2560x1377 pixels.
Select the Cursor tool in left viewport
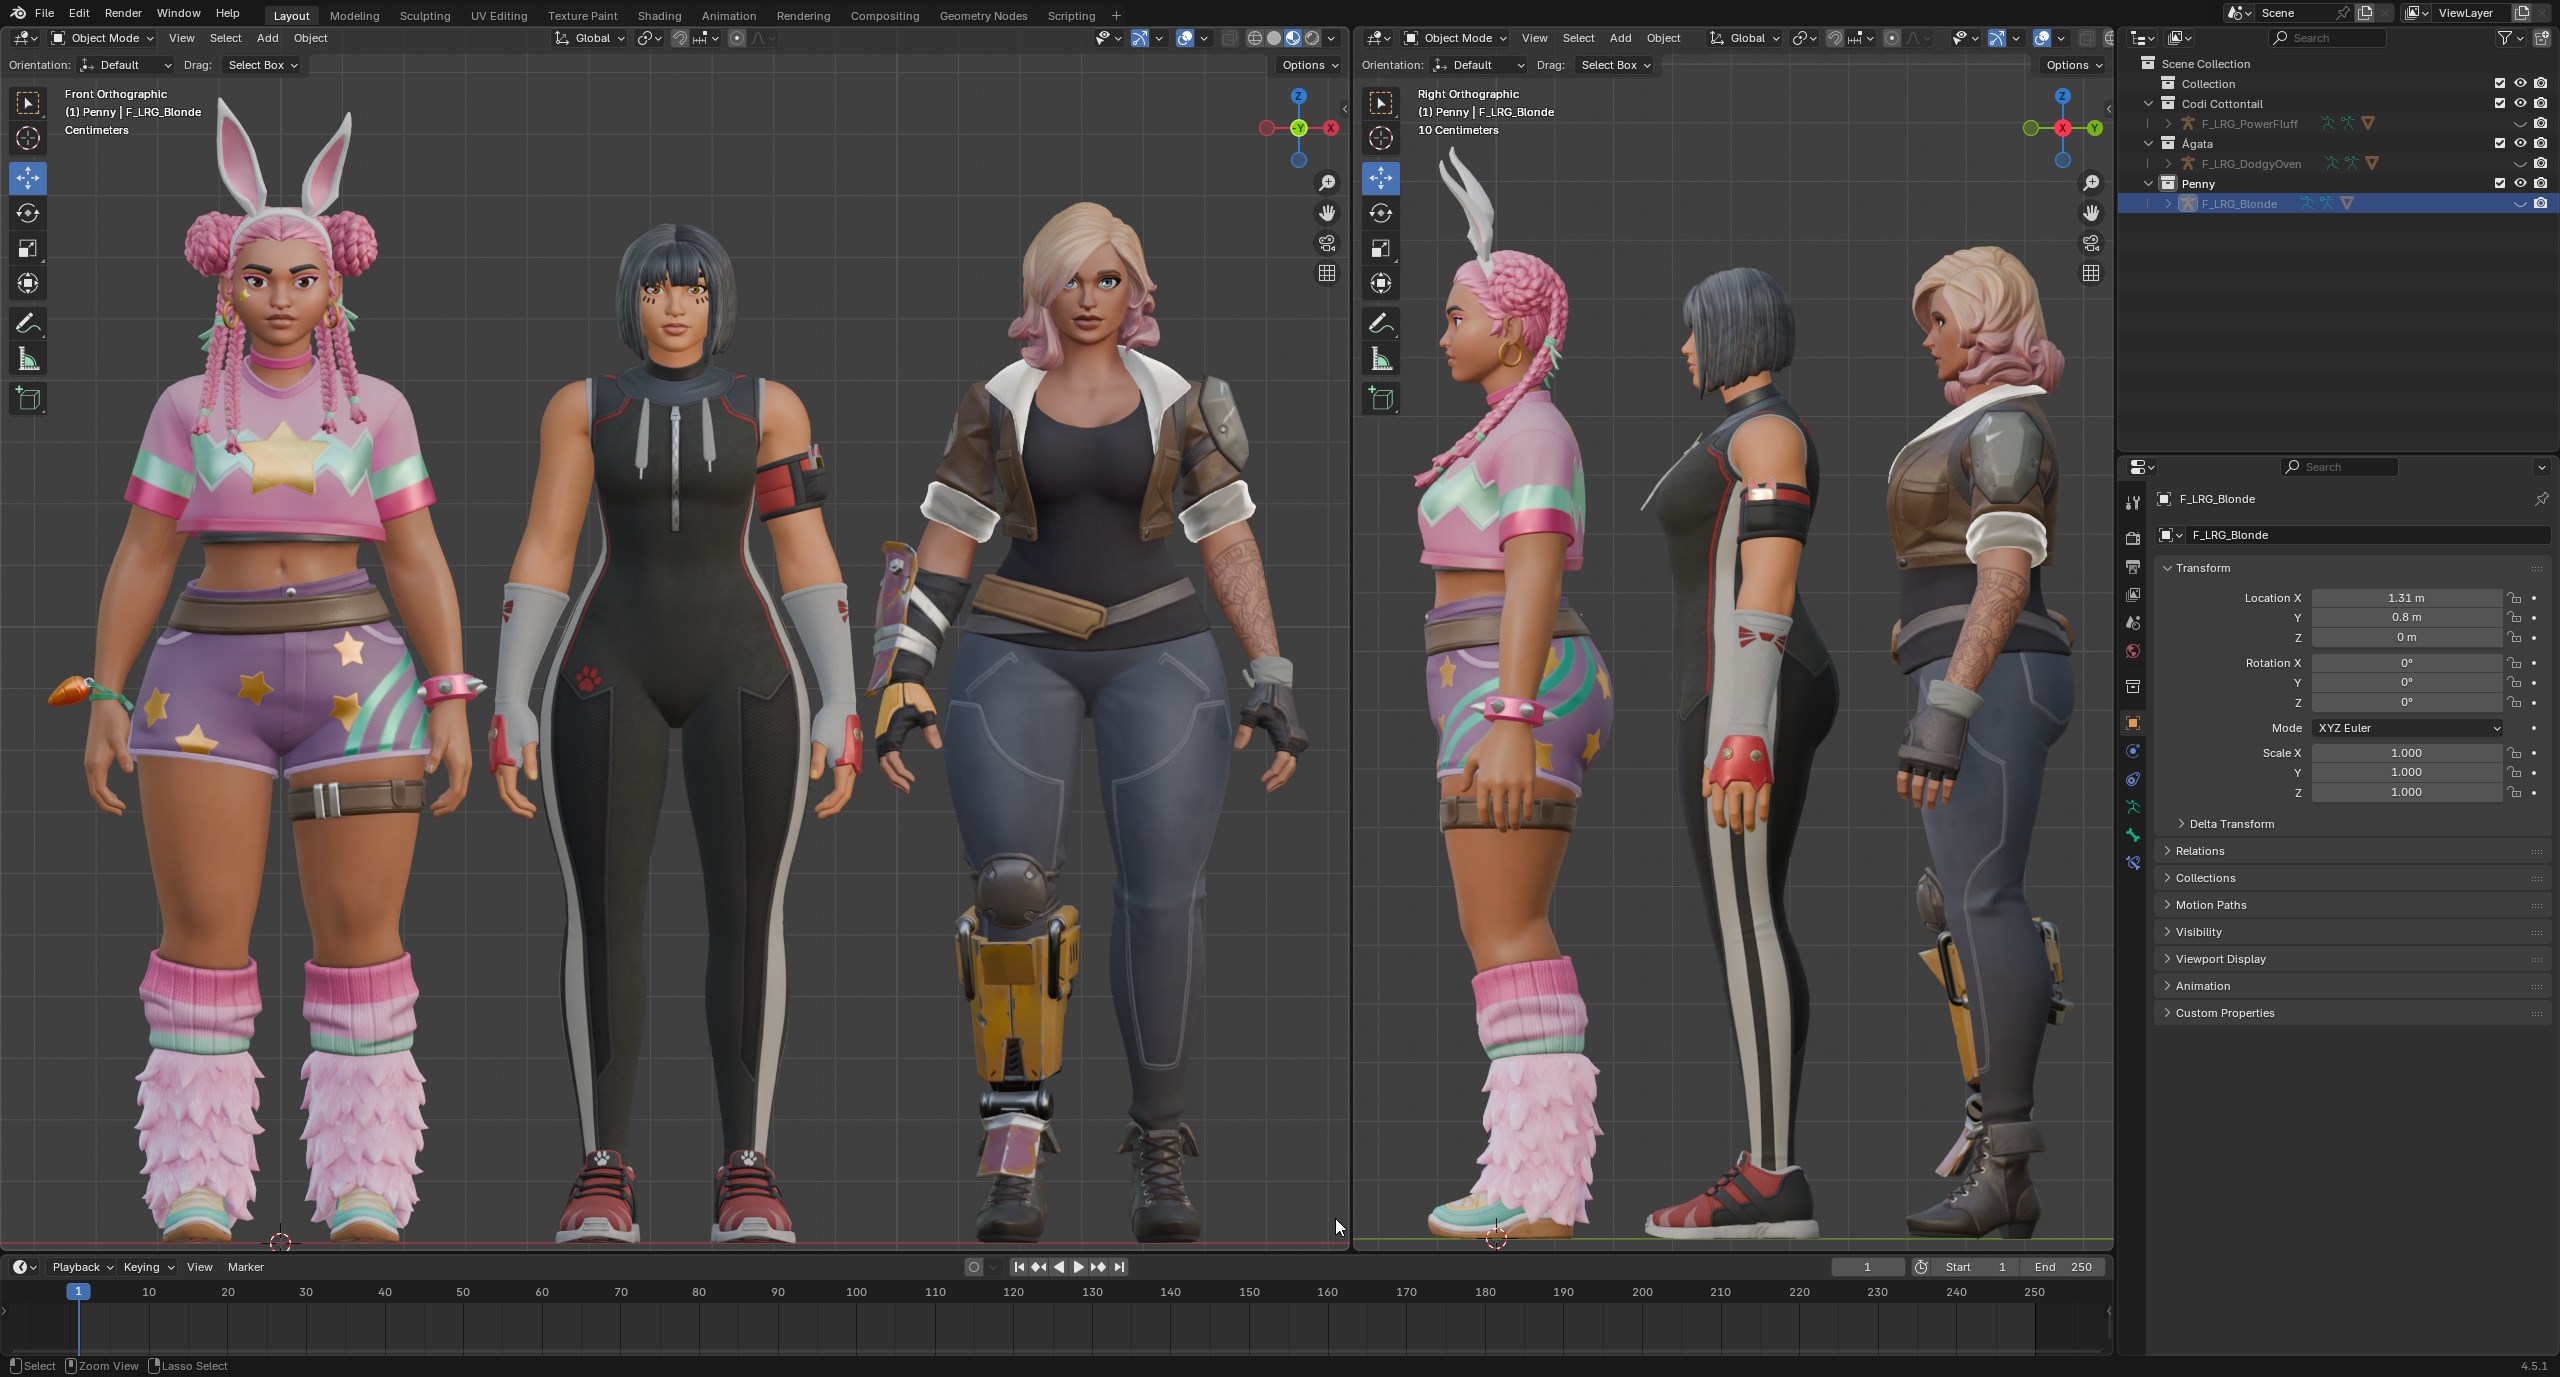coord(28,138)
